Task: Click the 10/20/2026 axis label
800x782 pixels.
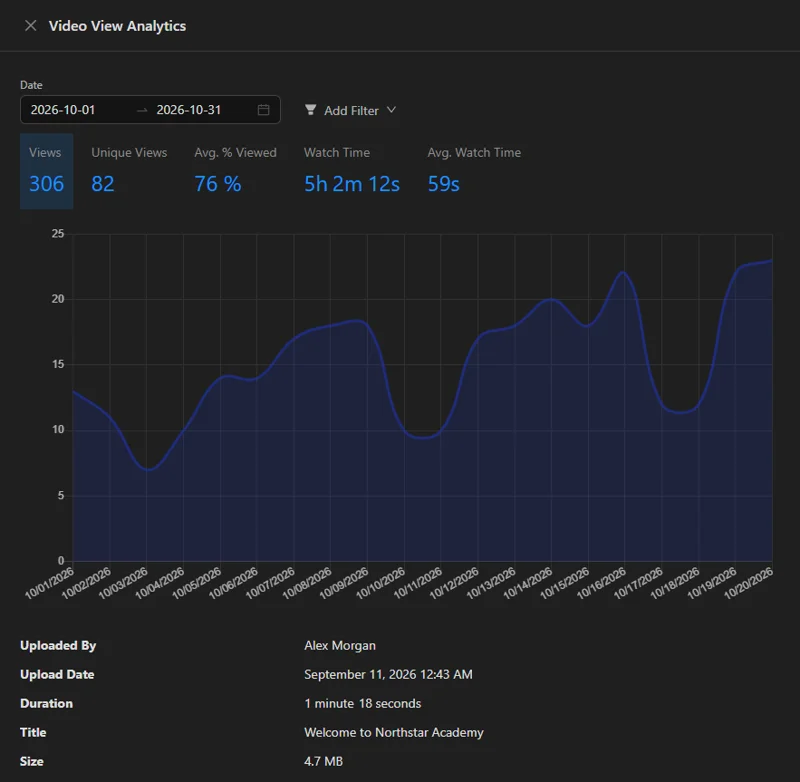Action: pos(749,583)
